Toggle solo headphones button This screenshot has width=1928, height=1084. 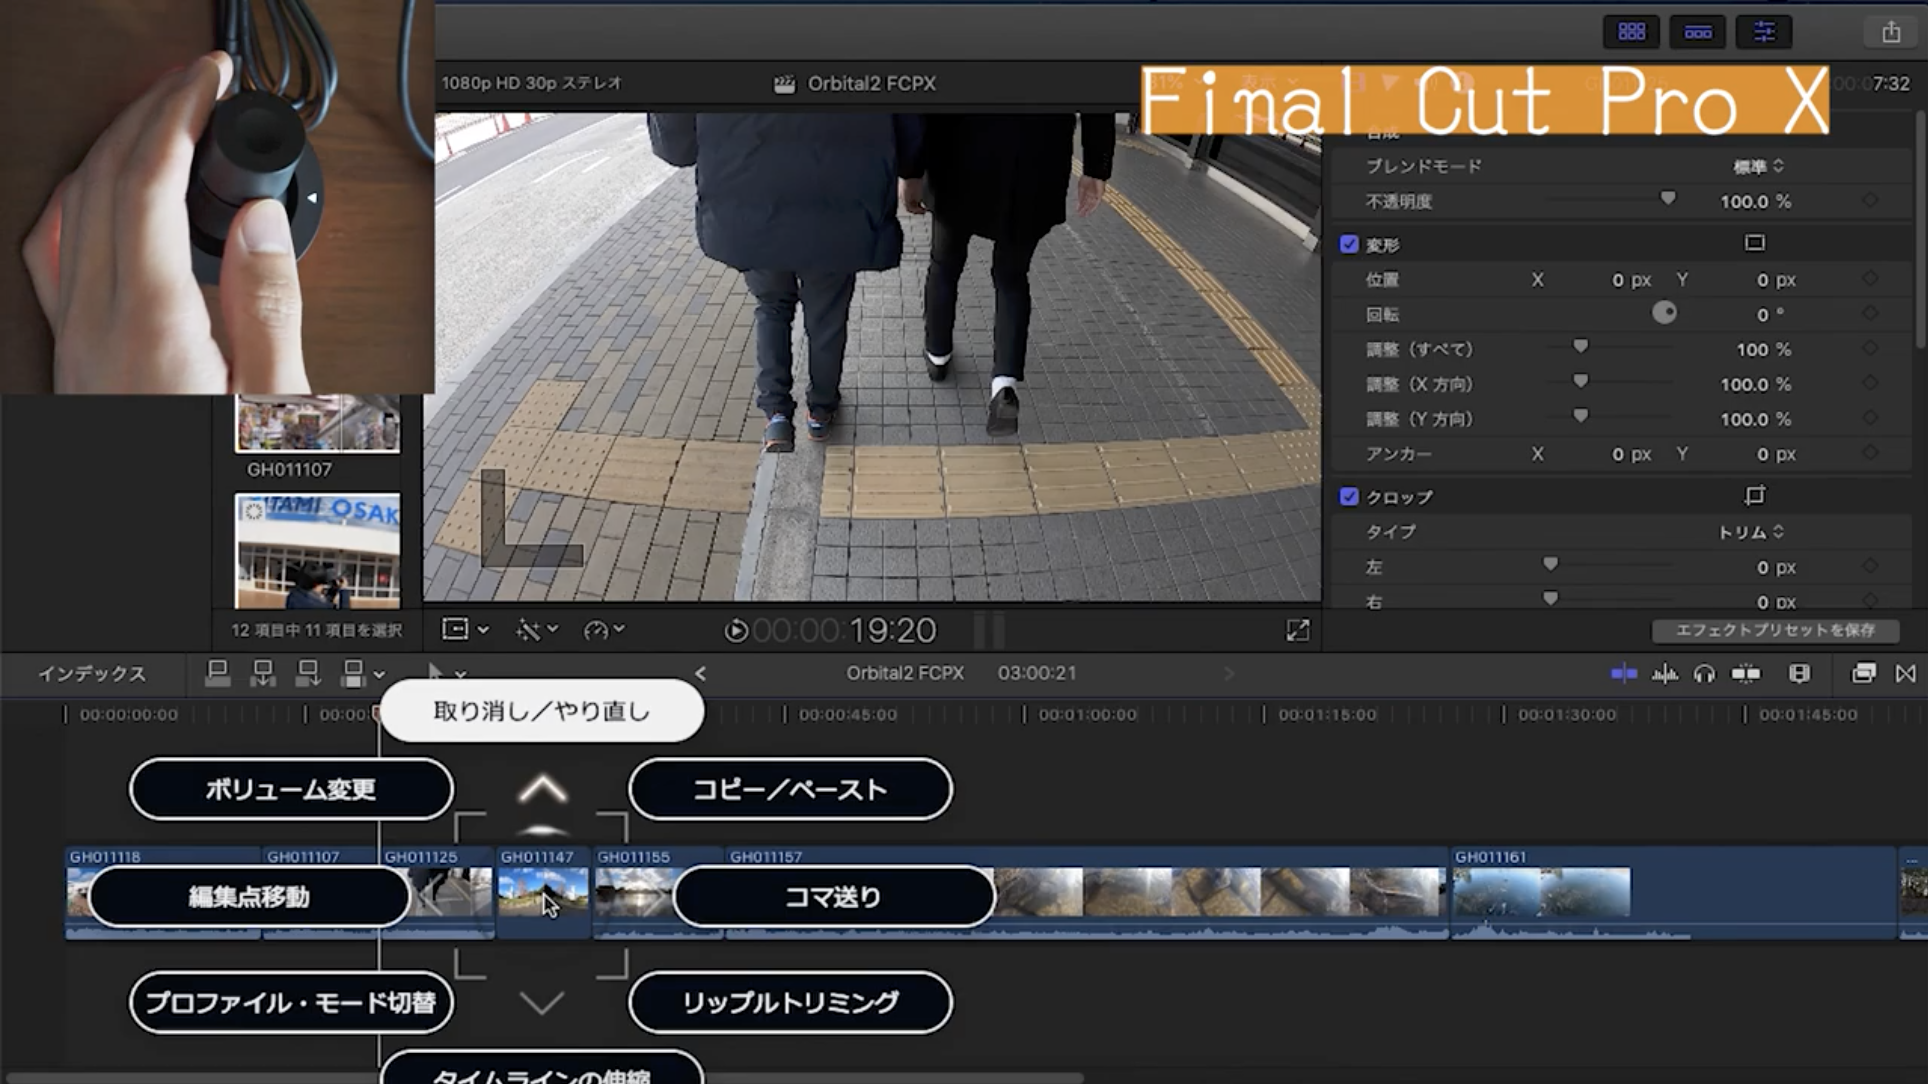click(x=1705, y=674)
